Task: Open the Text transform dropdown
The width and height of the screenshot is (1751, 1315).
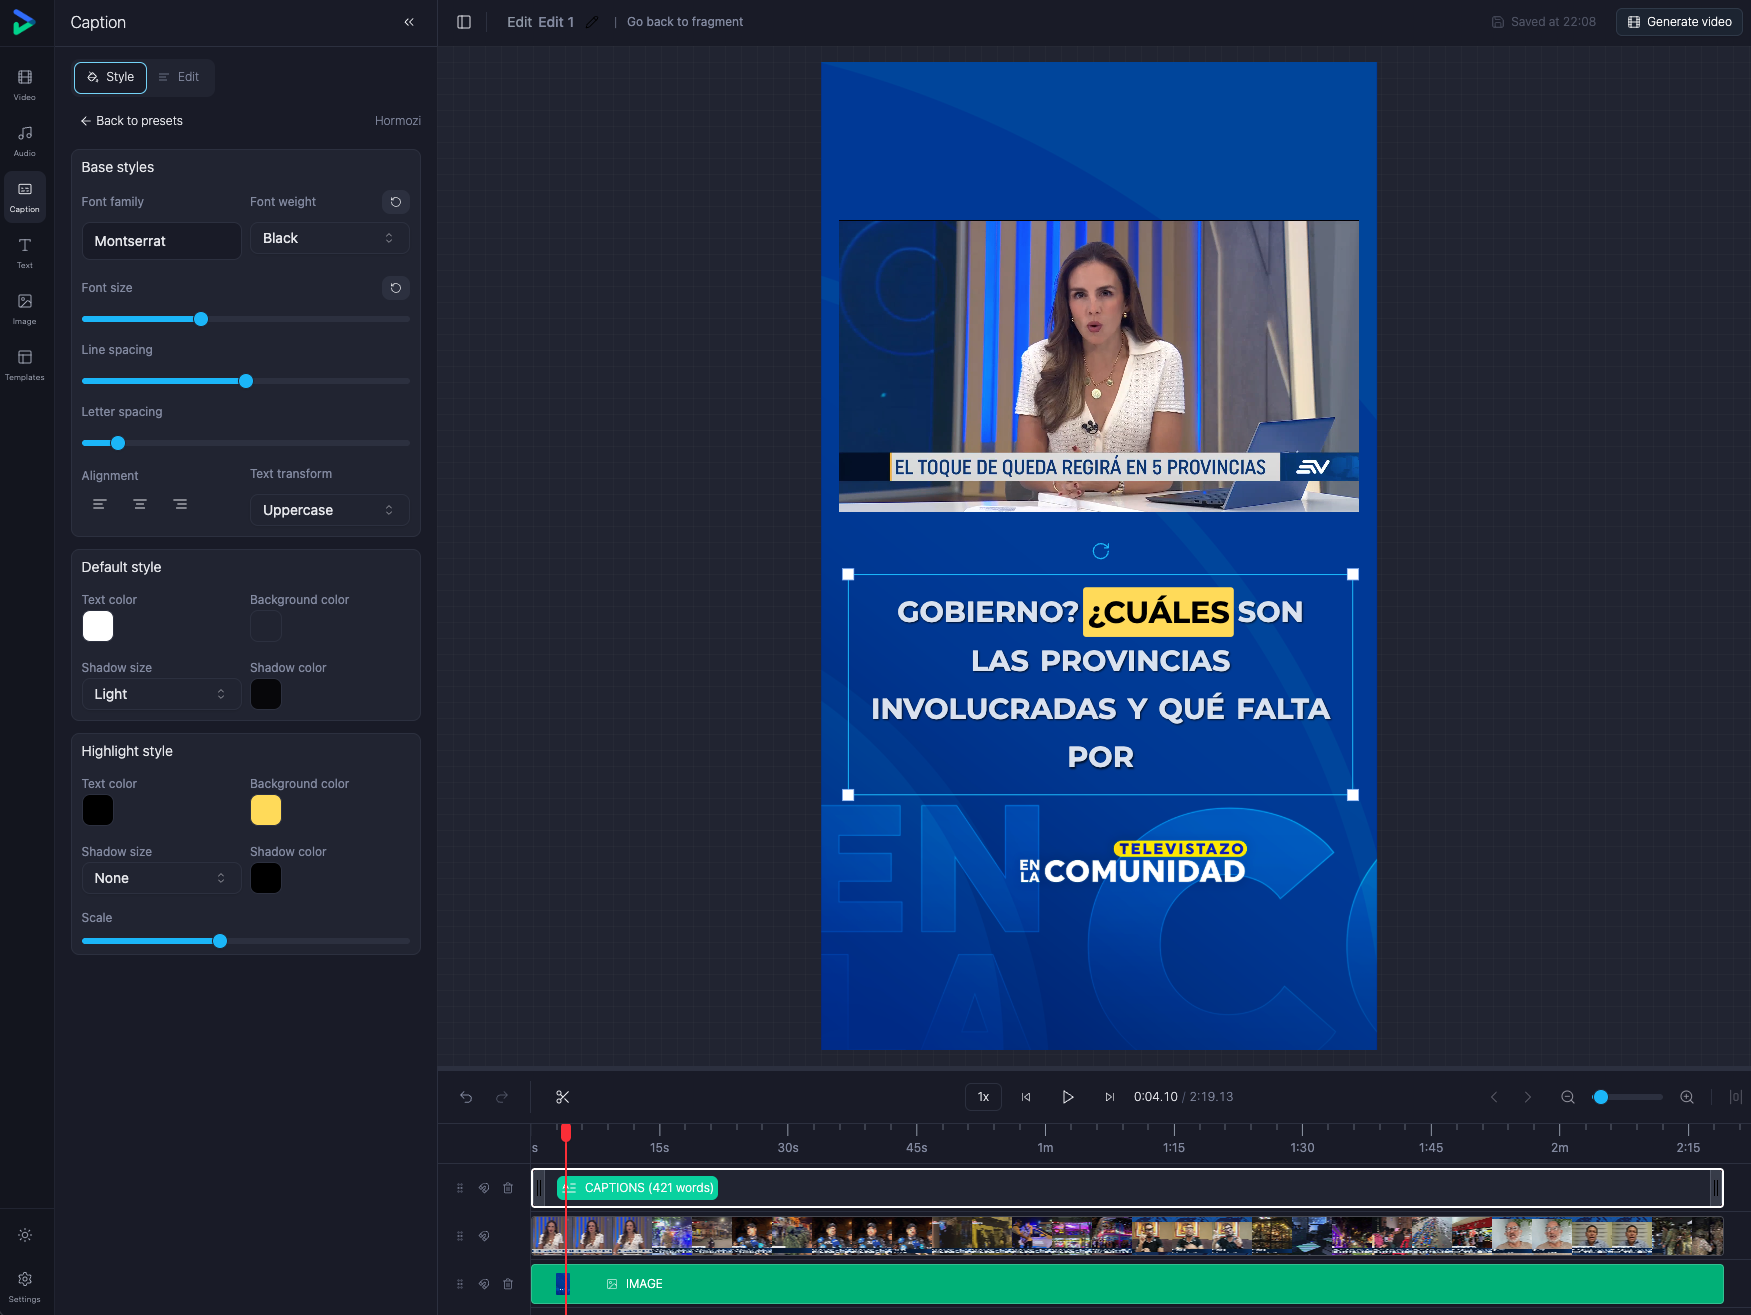Action: (x=329, y=510)
